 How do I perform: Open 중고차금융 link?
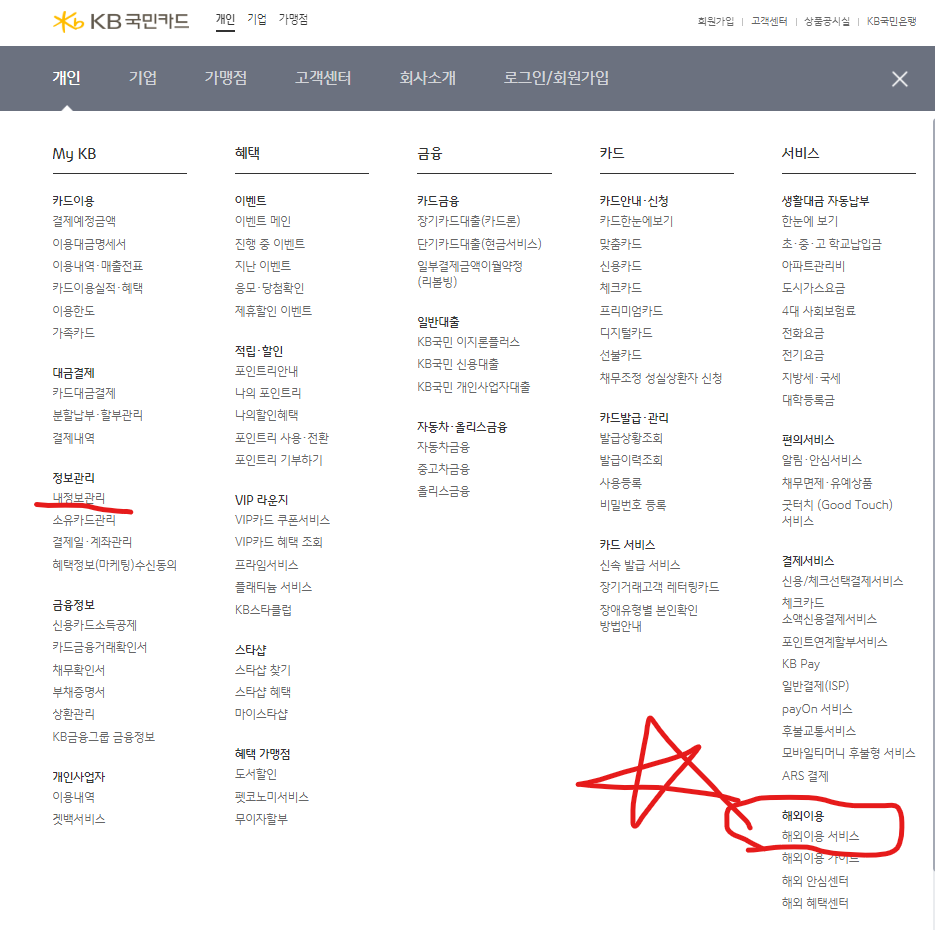(x=444, y=469)
